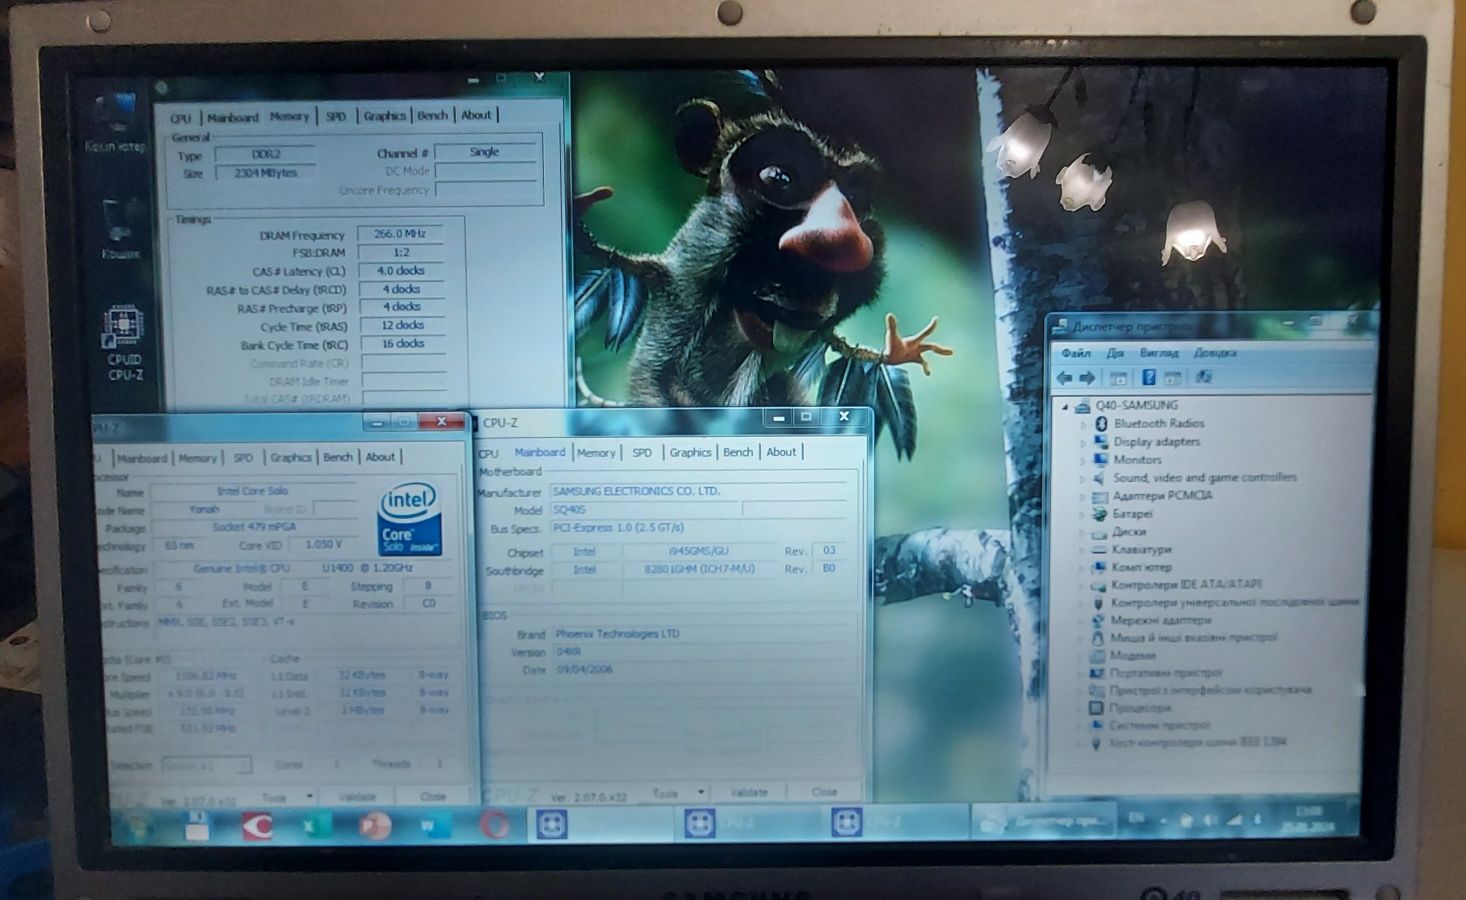
Task: Open socket Selection dropdown in CPU-Z processor window
Action: [x=205, y=765]
